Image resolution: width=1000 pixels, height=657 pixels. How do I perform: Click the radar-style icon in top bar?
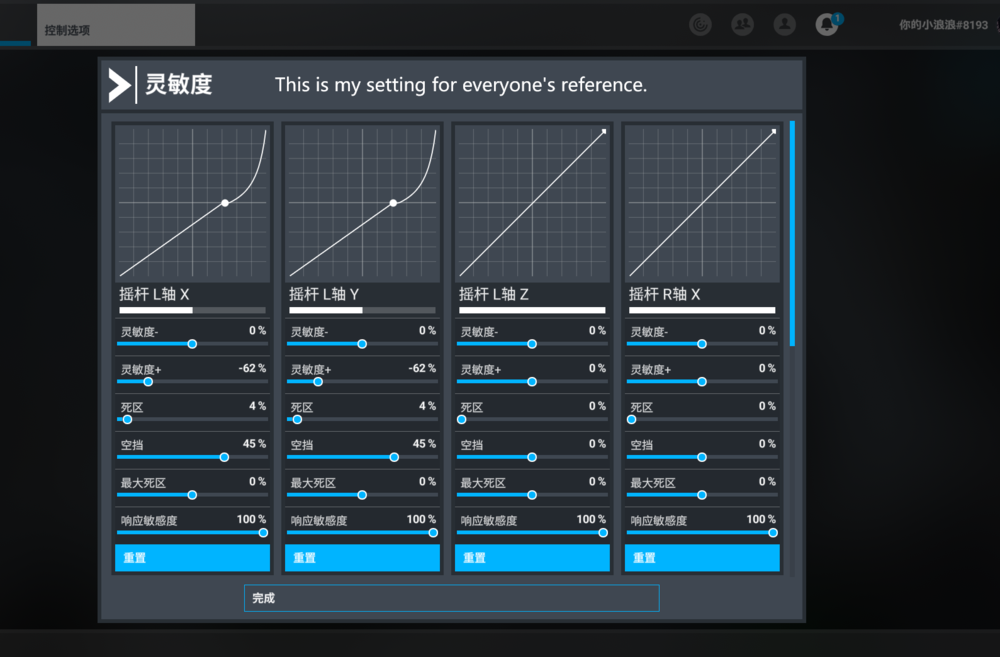click(x=701, y=25)
